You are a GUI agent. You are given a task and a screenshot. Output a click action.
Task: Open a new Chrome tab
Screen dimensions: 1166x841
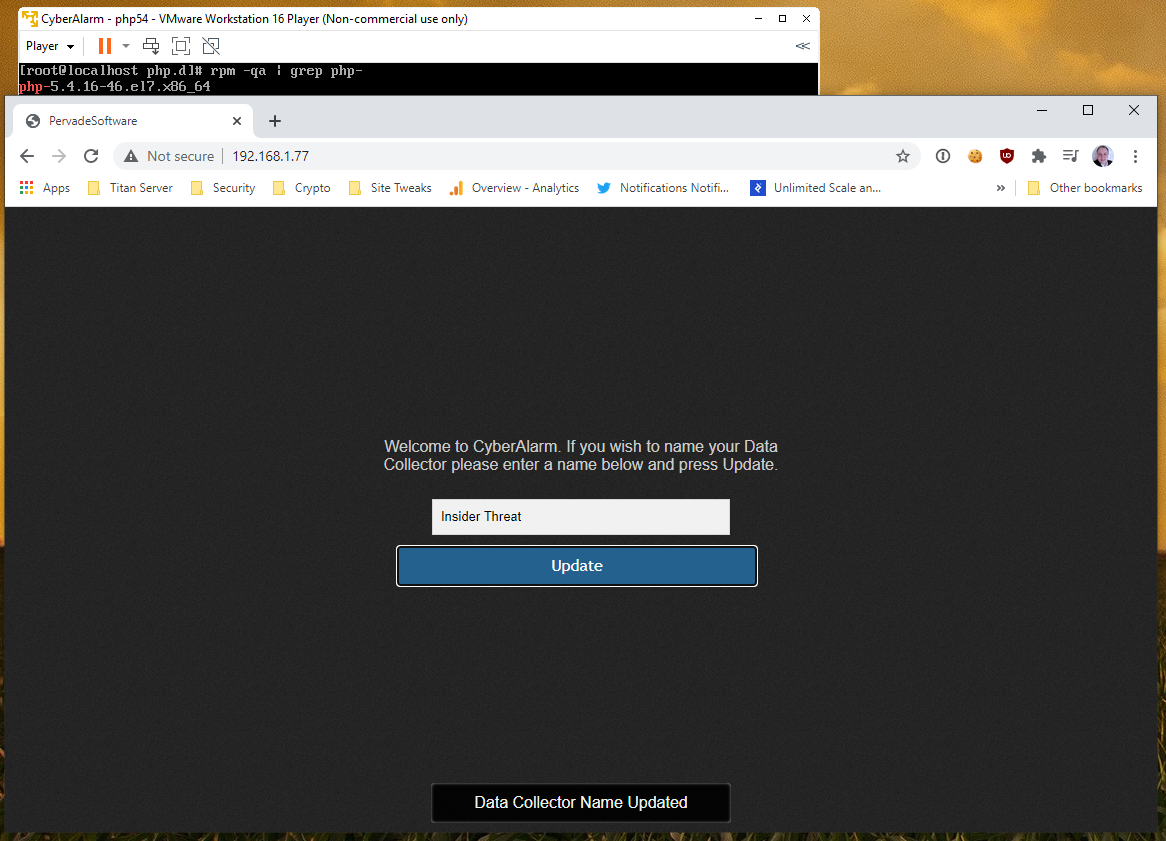(x=275, y=121)
